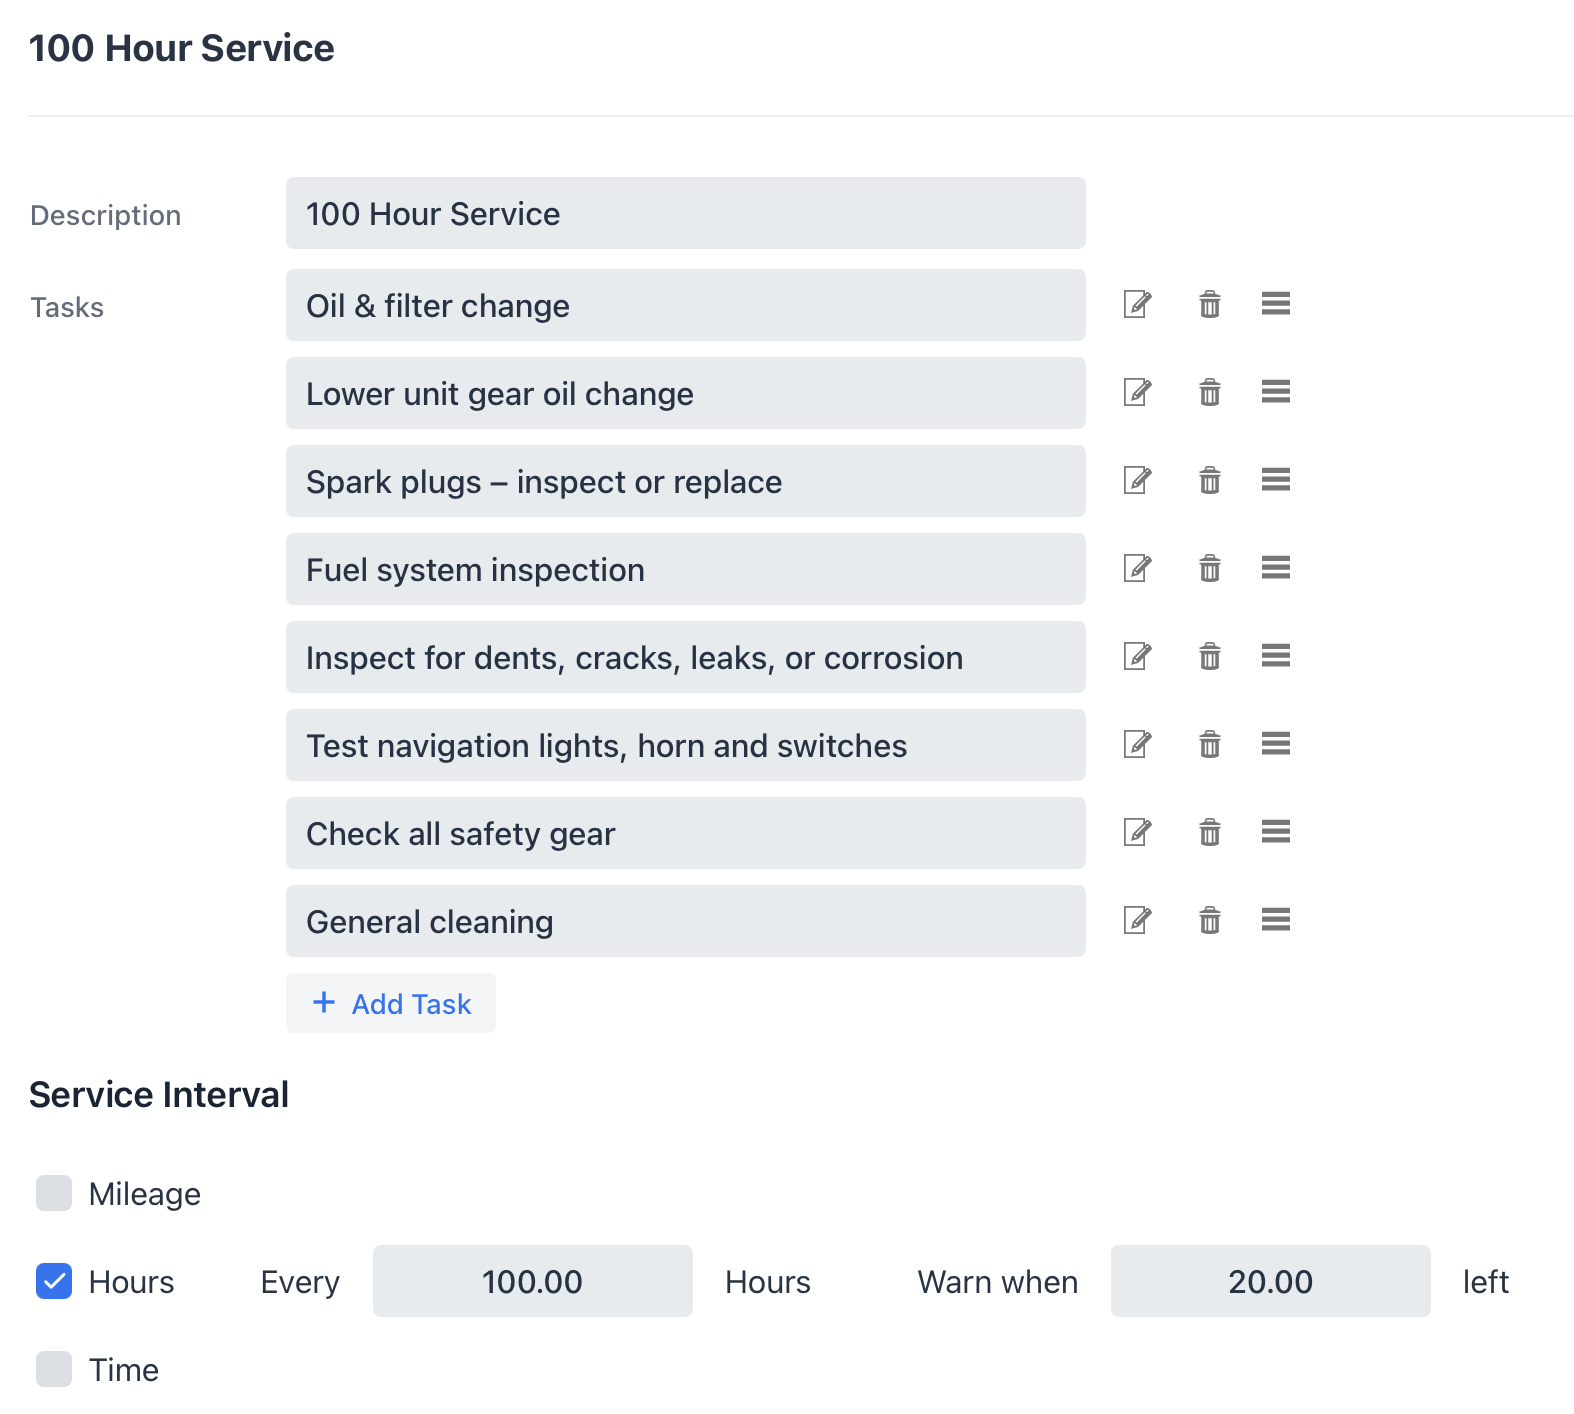Delete Lower unit gear oil change task
The width and height of the screenshot is (1574, 1414).
[x=1210, y=392]
